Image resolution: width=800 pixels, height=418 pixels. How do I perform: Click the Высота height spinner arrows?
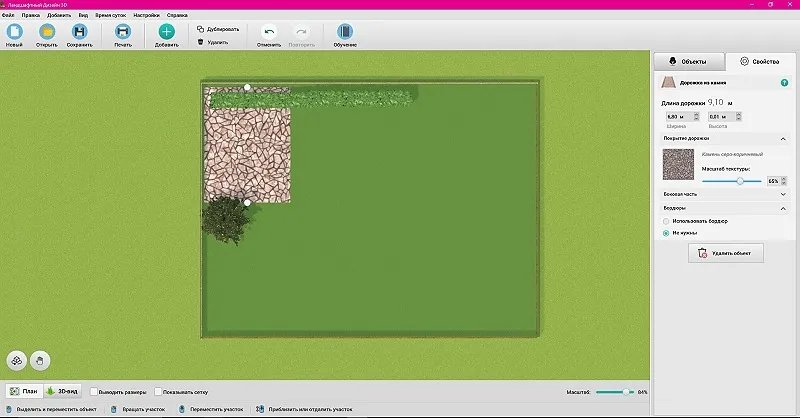pyautogui.click(x=738, y=117)
